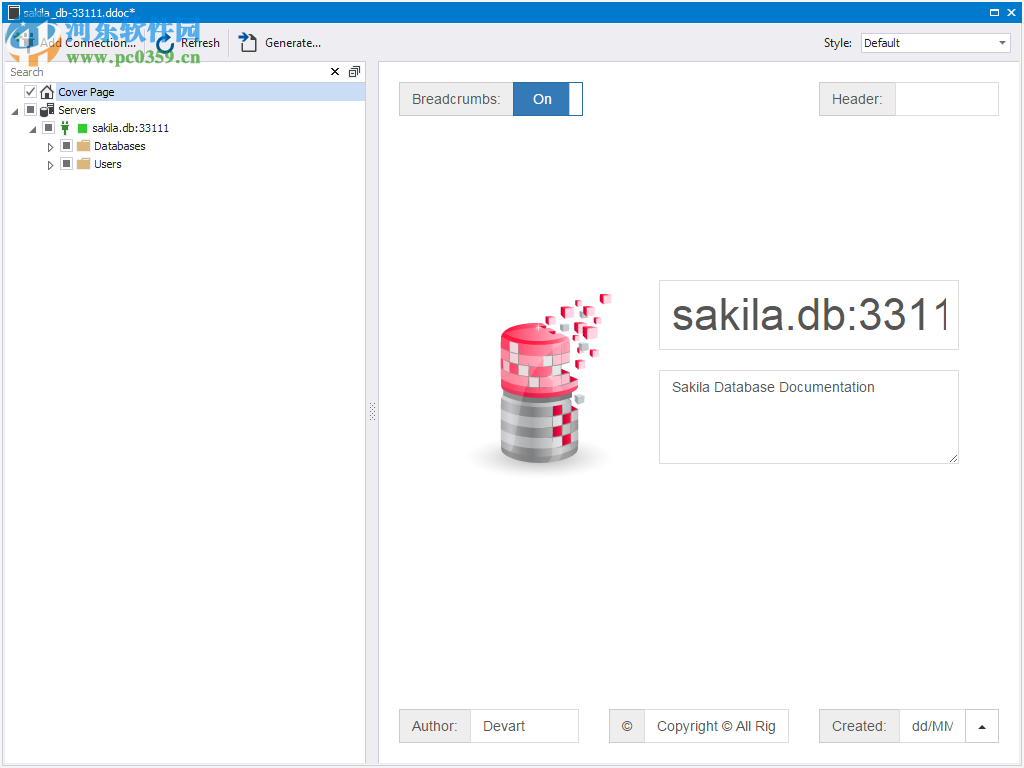Click the Author field containing Devart

524,726
